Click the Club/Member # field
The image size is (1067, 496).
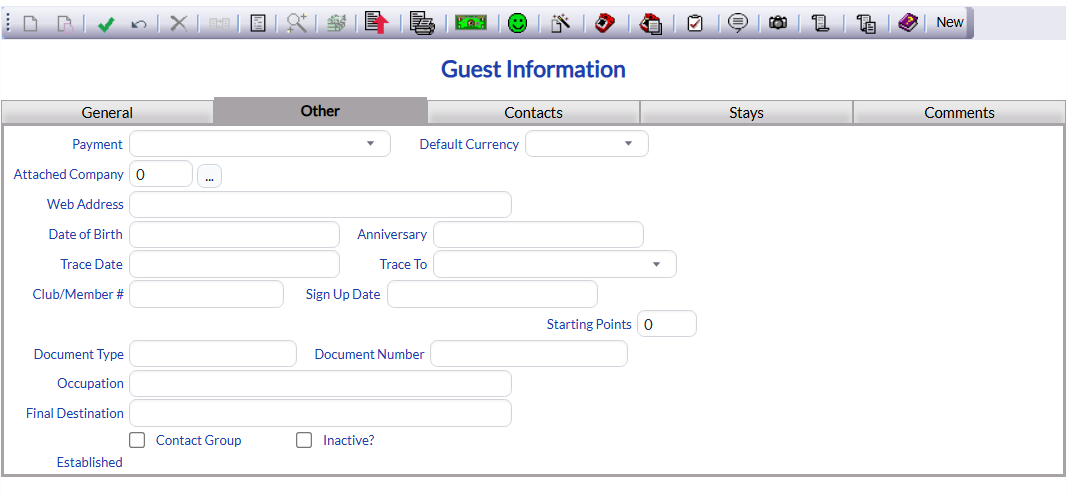206,294
